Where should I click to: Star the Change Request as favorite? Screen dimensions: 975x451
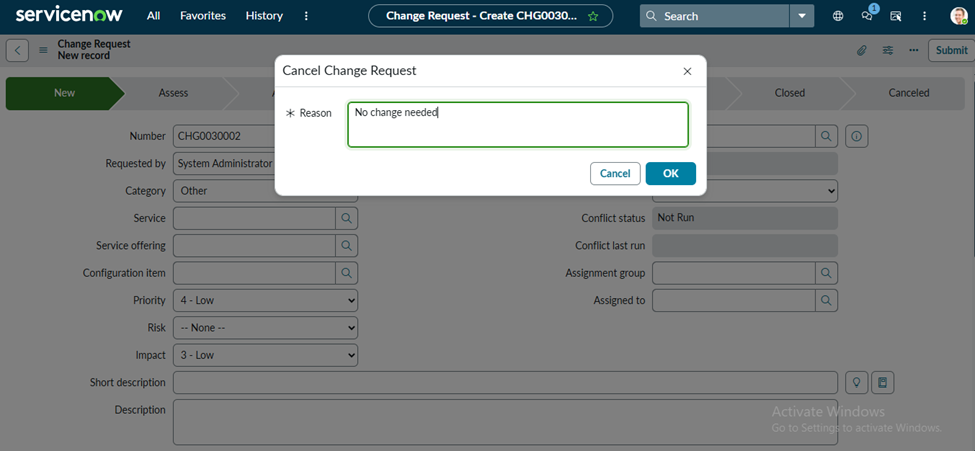593,16
